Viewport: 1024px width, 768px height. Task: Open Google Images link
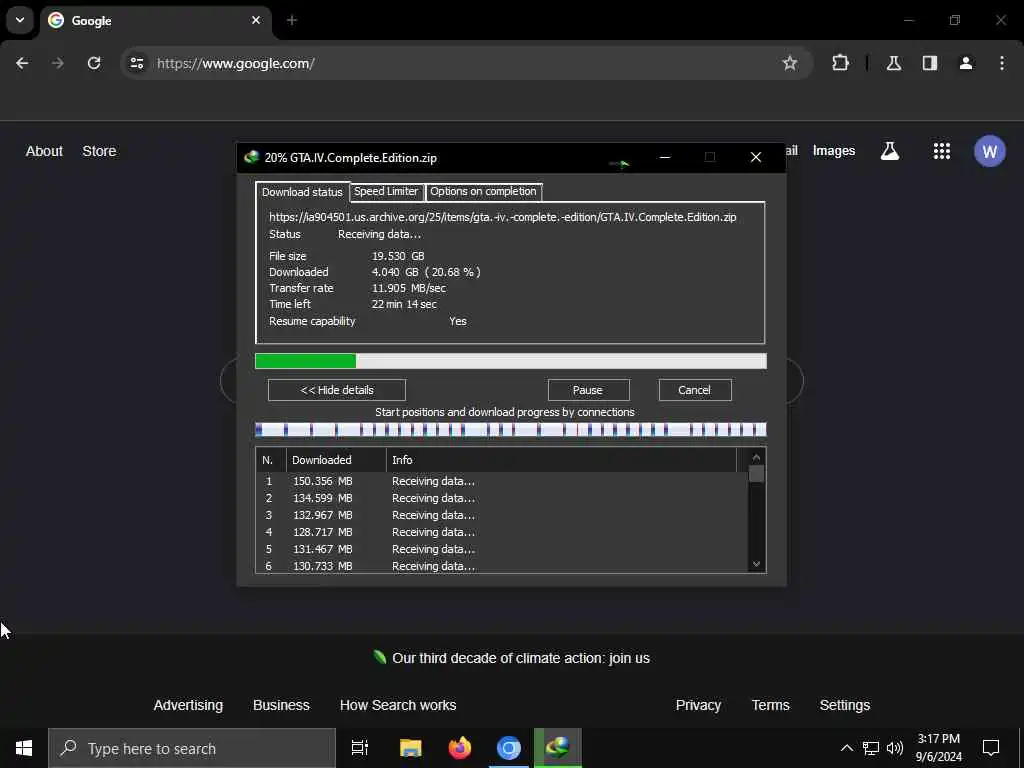(x=834, y=151)
